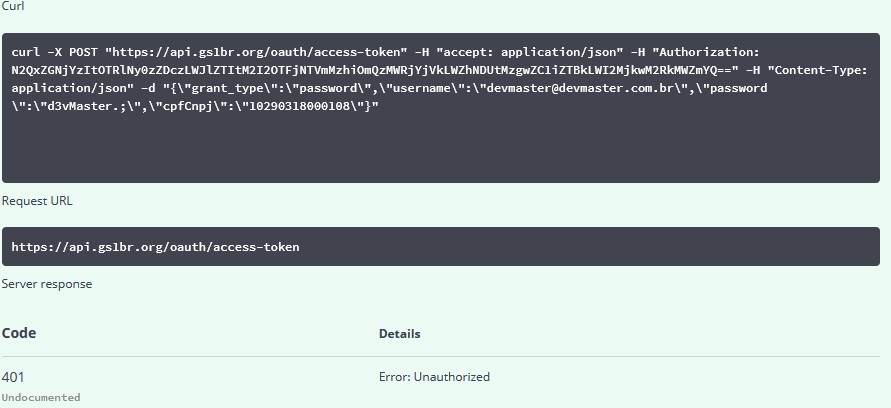Click the 401 response code
Image resolution: width=891 pixels, height=408 pixels.
(x=13, y=377)
